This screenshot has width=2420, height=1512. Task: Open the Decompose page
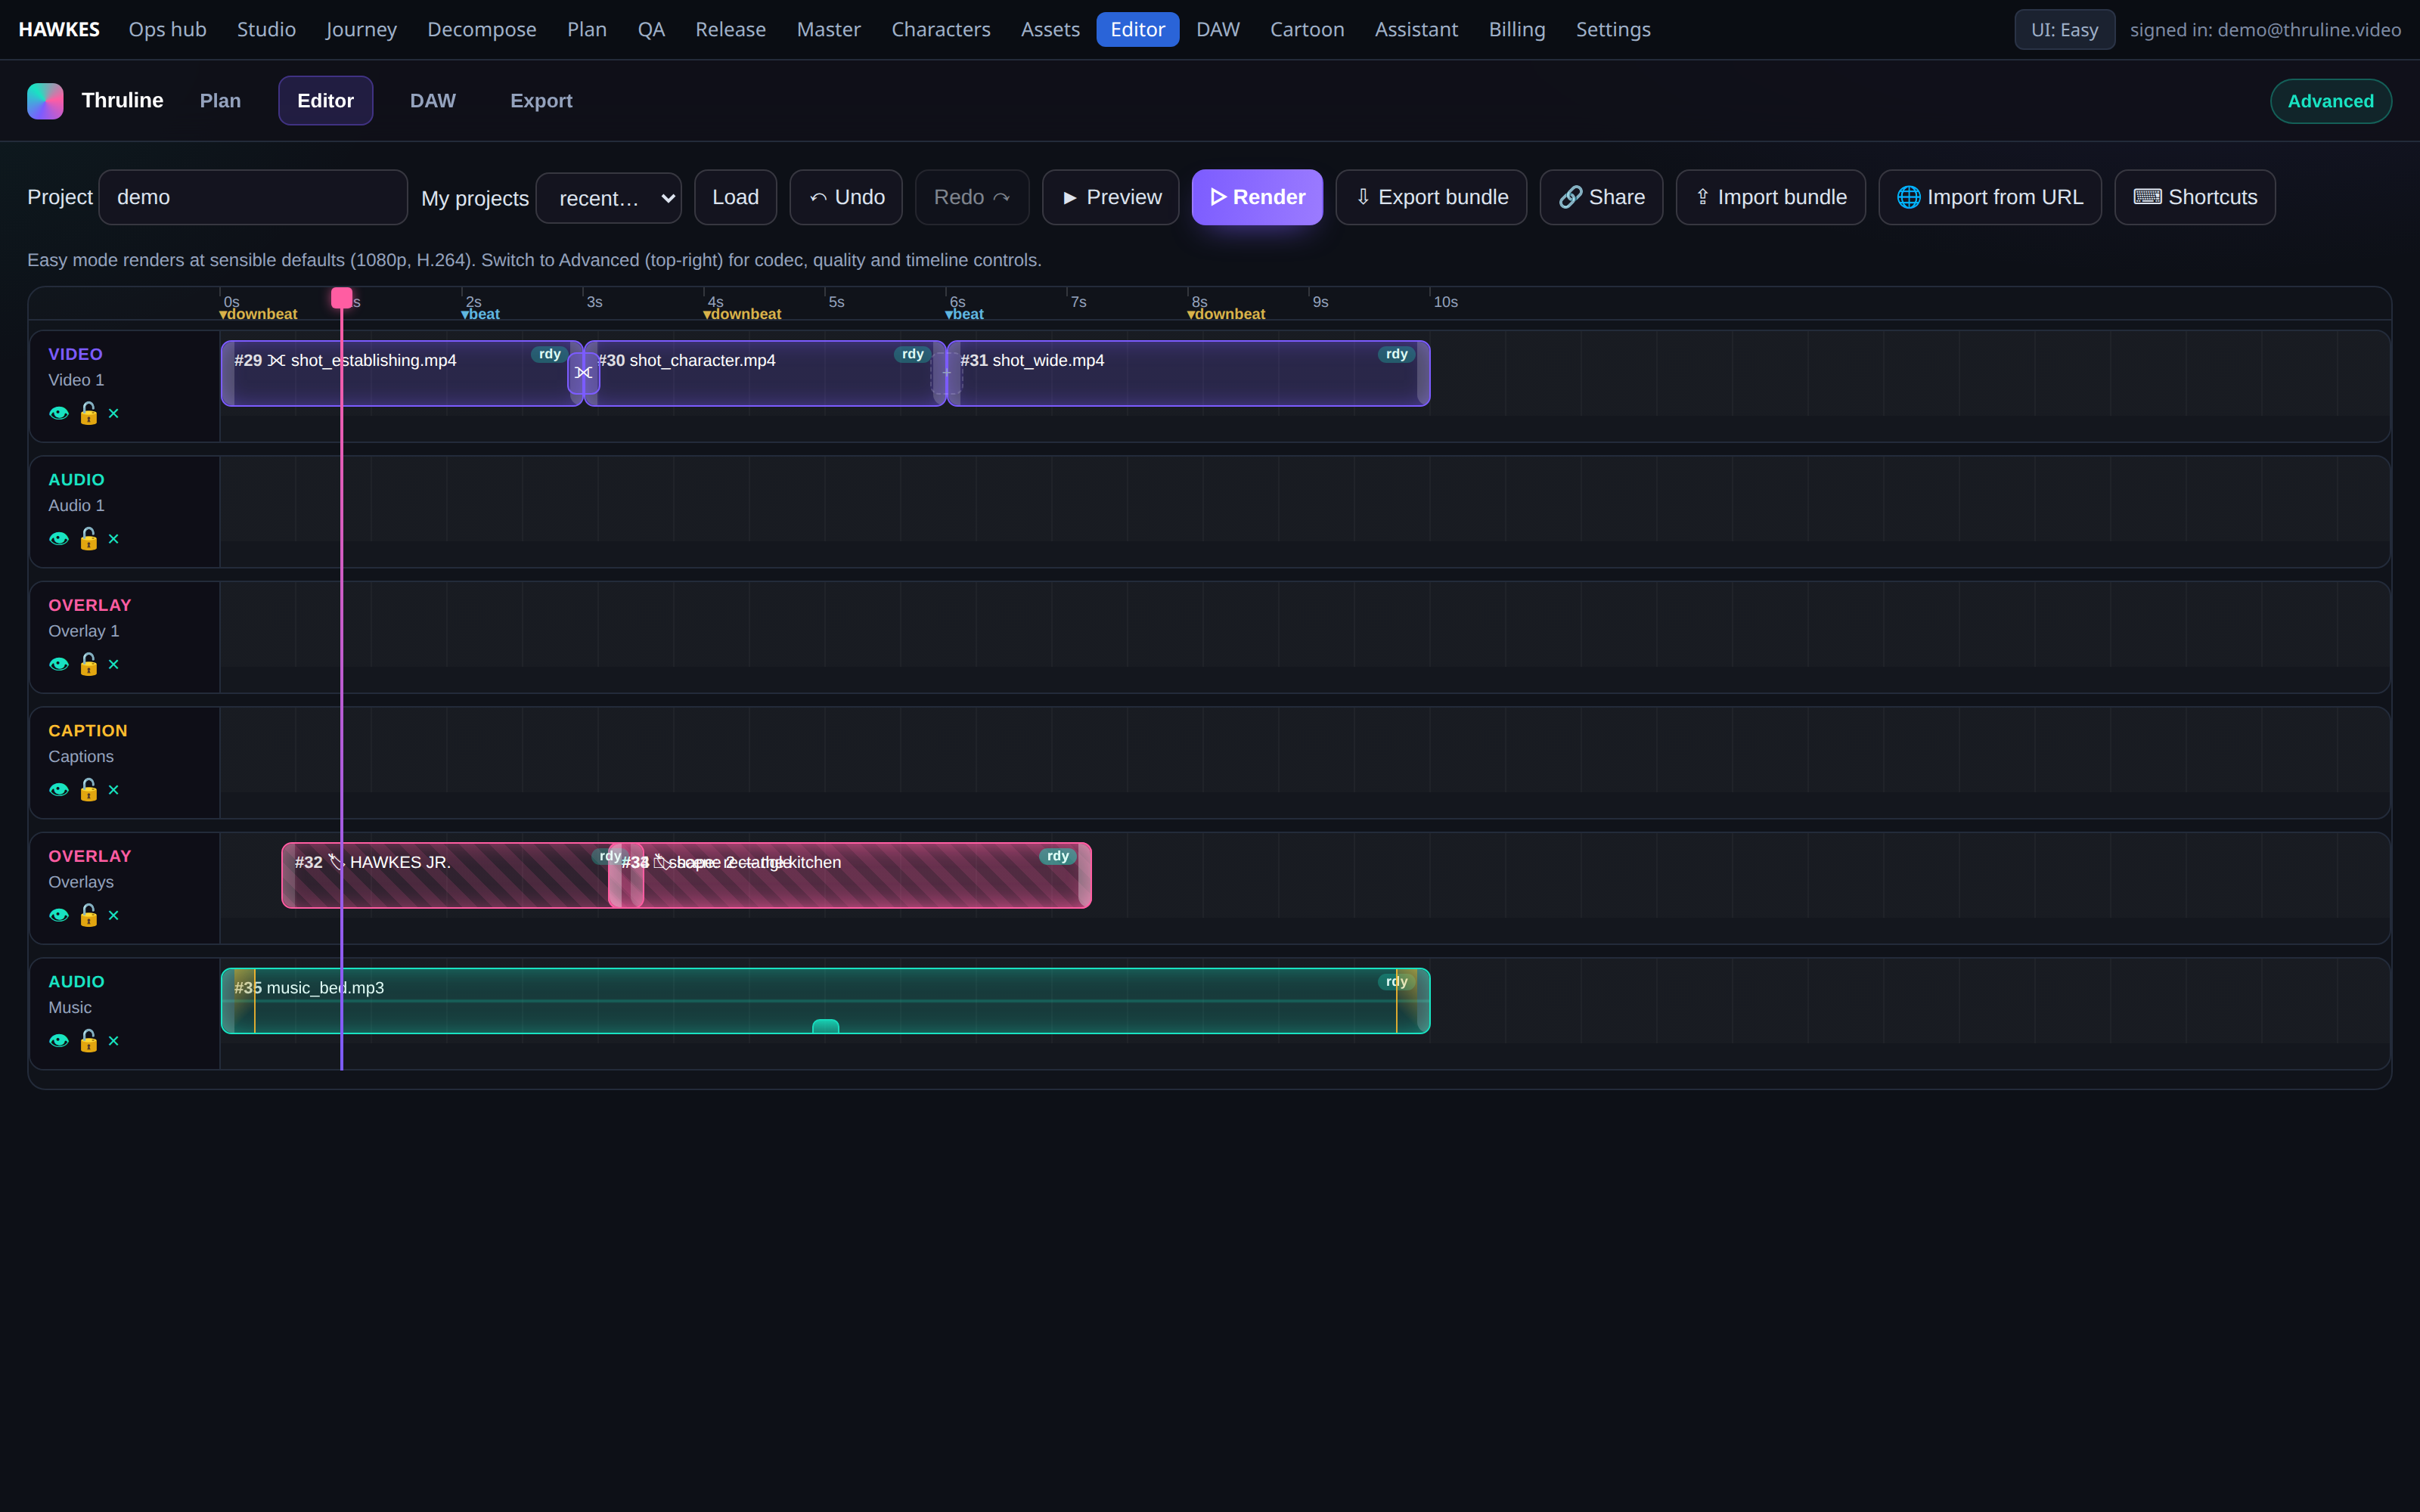point(482,30)
